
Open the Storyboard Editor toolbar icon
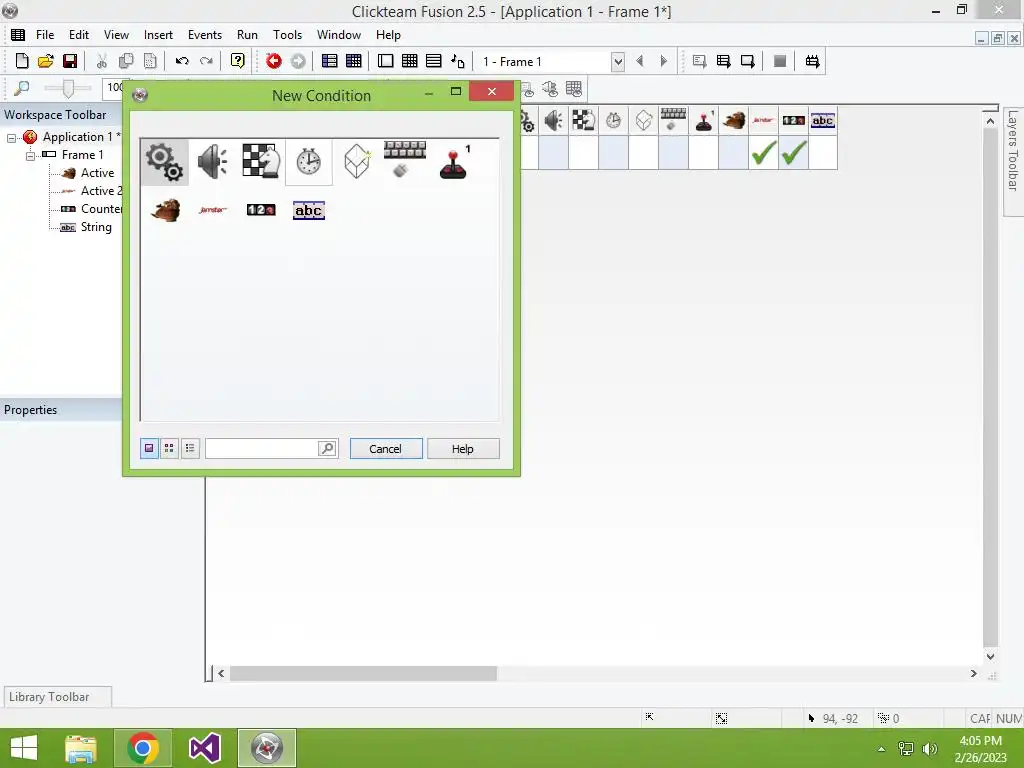point(330,61)
